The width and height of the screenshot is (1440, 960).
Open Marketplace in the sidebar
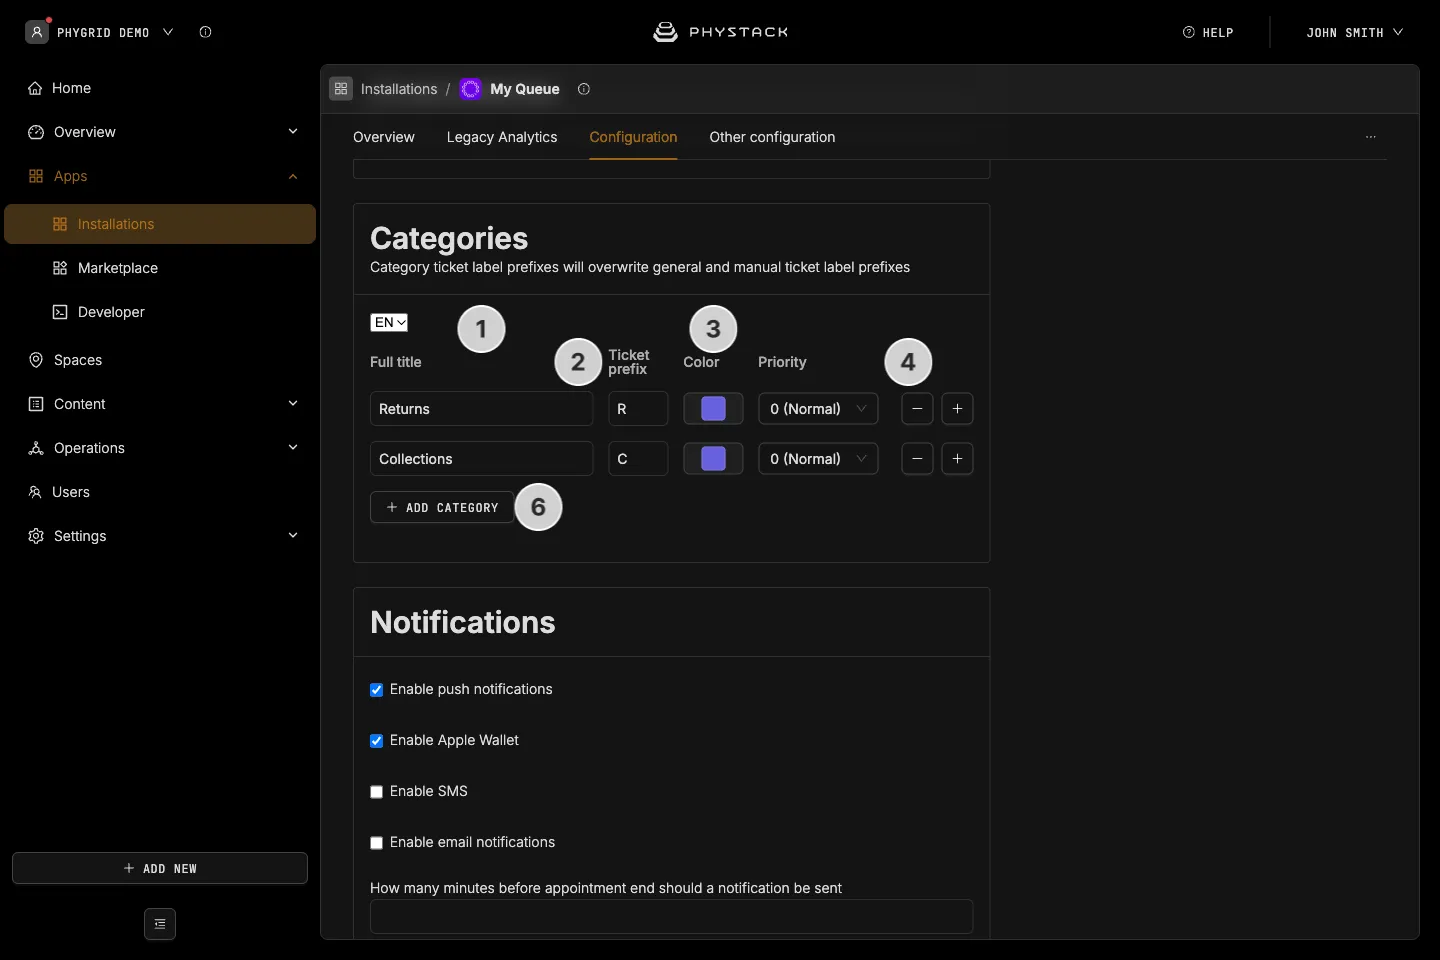(x=160, y=268)
